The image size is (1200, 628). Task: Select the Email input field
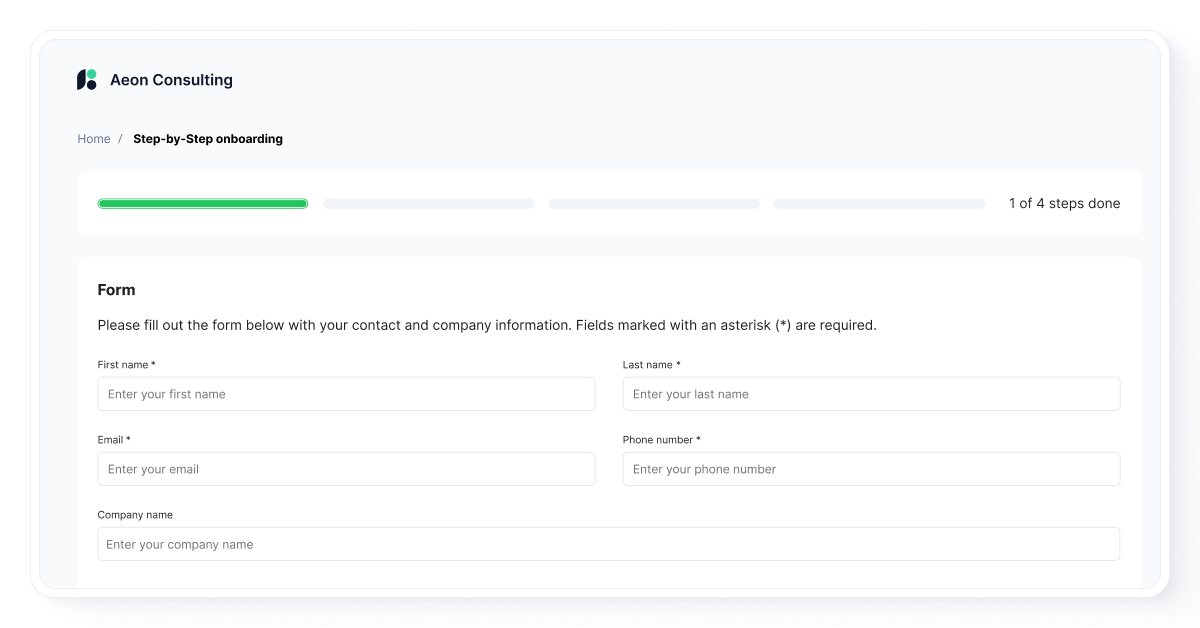[x=346, y=469]
